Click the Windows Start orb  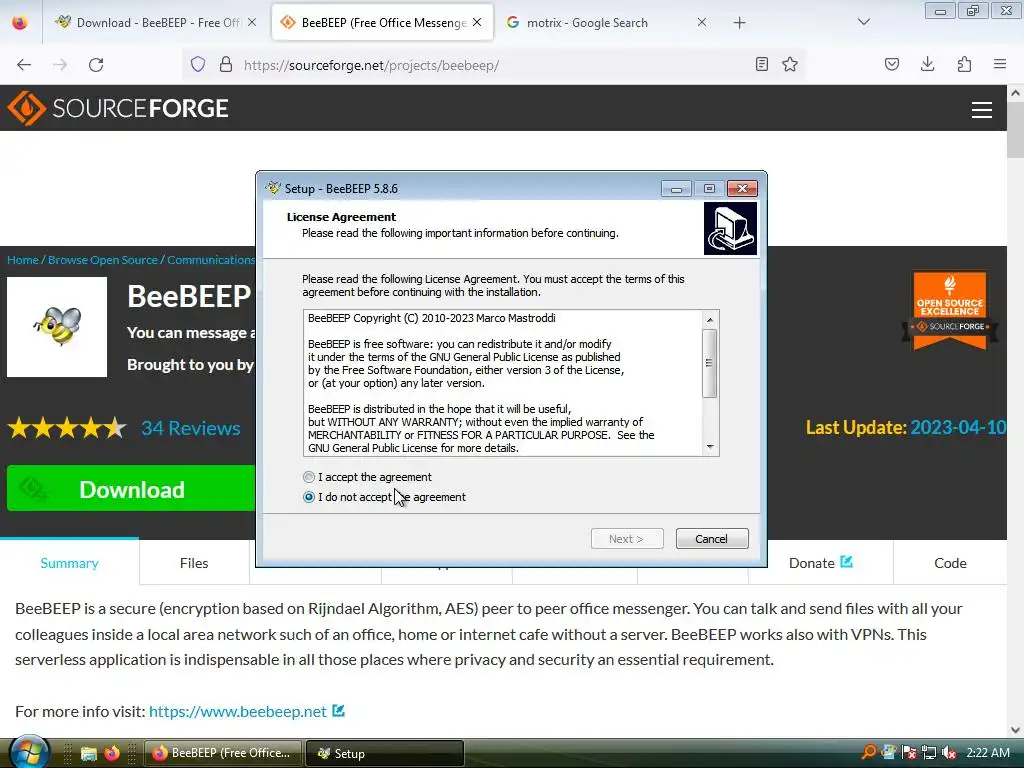click(30, 752)
